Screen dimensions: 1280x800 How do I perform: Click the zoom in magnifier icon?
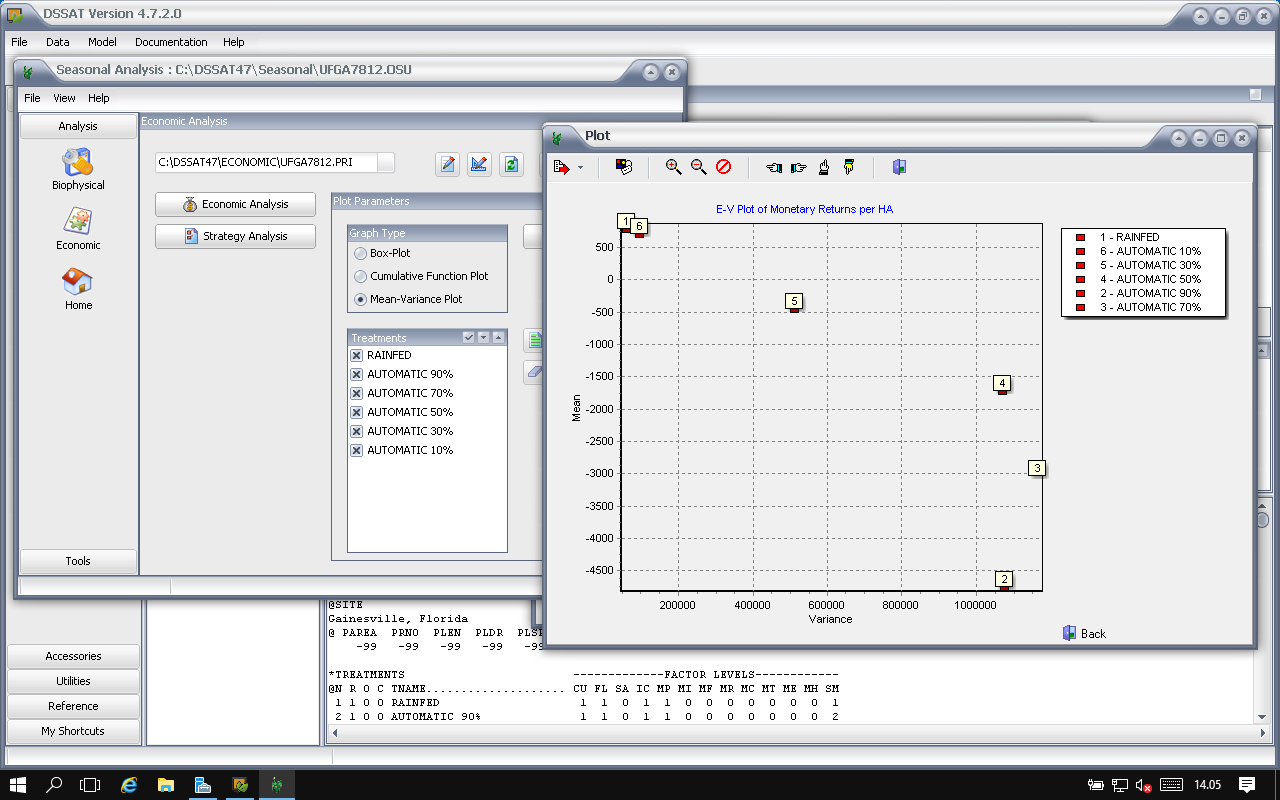point(673,167)
